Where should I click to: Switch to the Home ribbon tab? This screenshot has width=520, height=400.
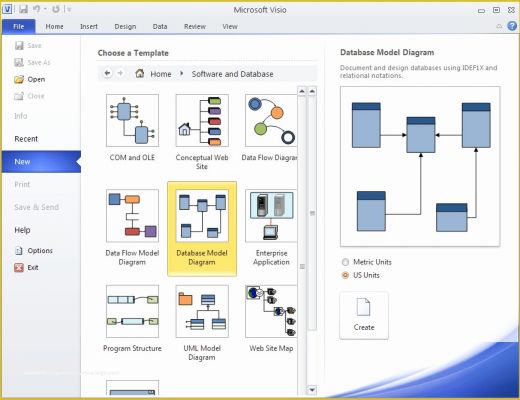54,26
